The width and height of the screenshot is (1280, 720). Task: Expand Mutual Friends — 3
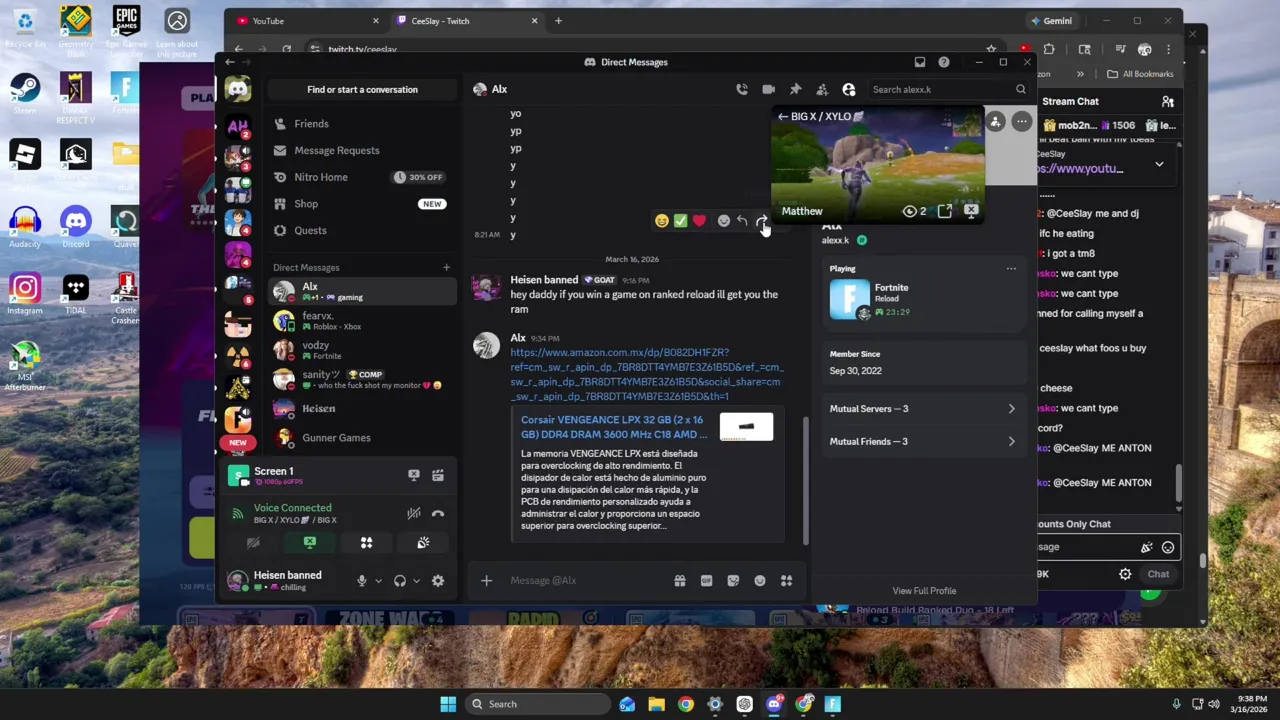[x=922, y=441]
